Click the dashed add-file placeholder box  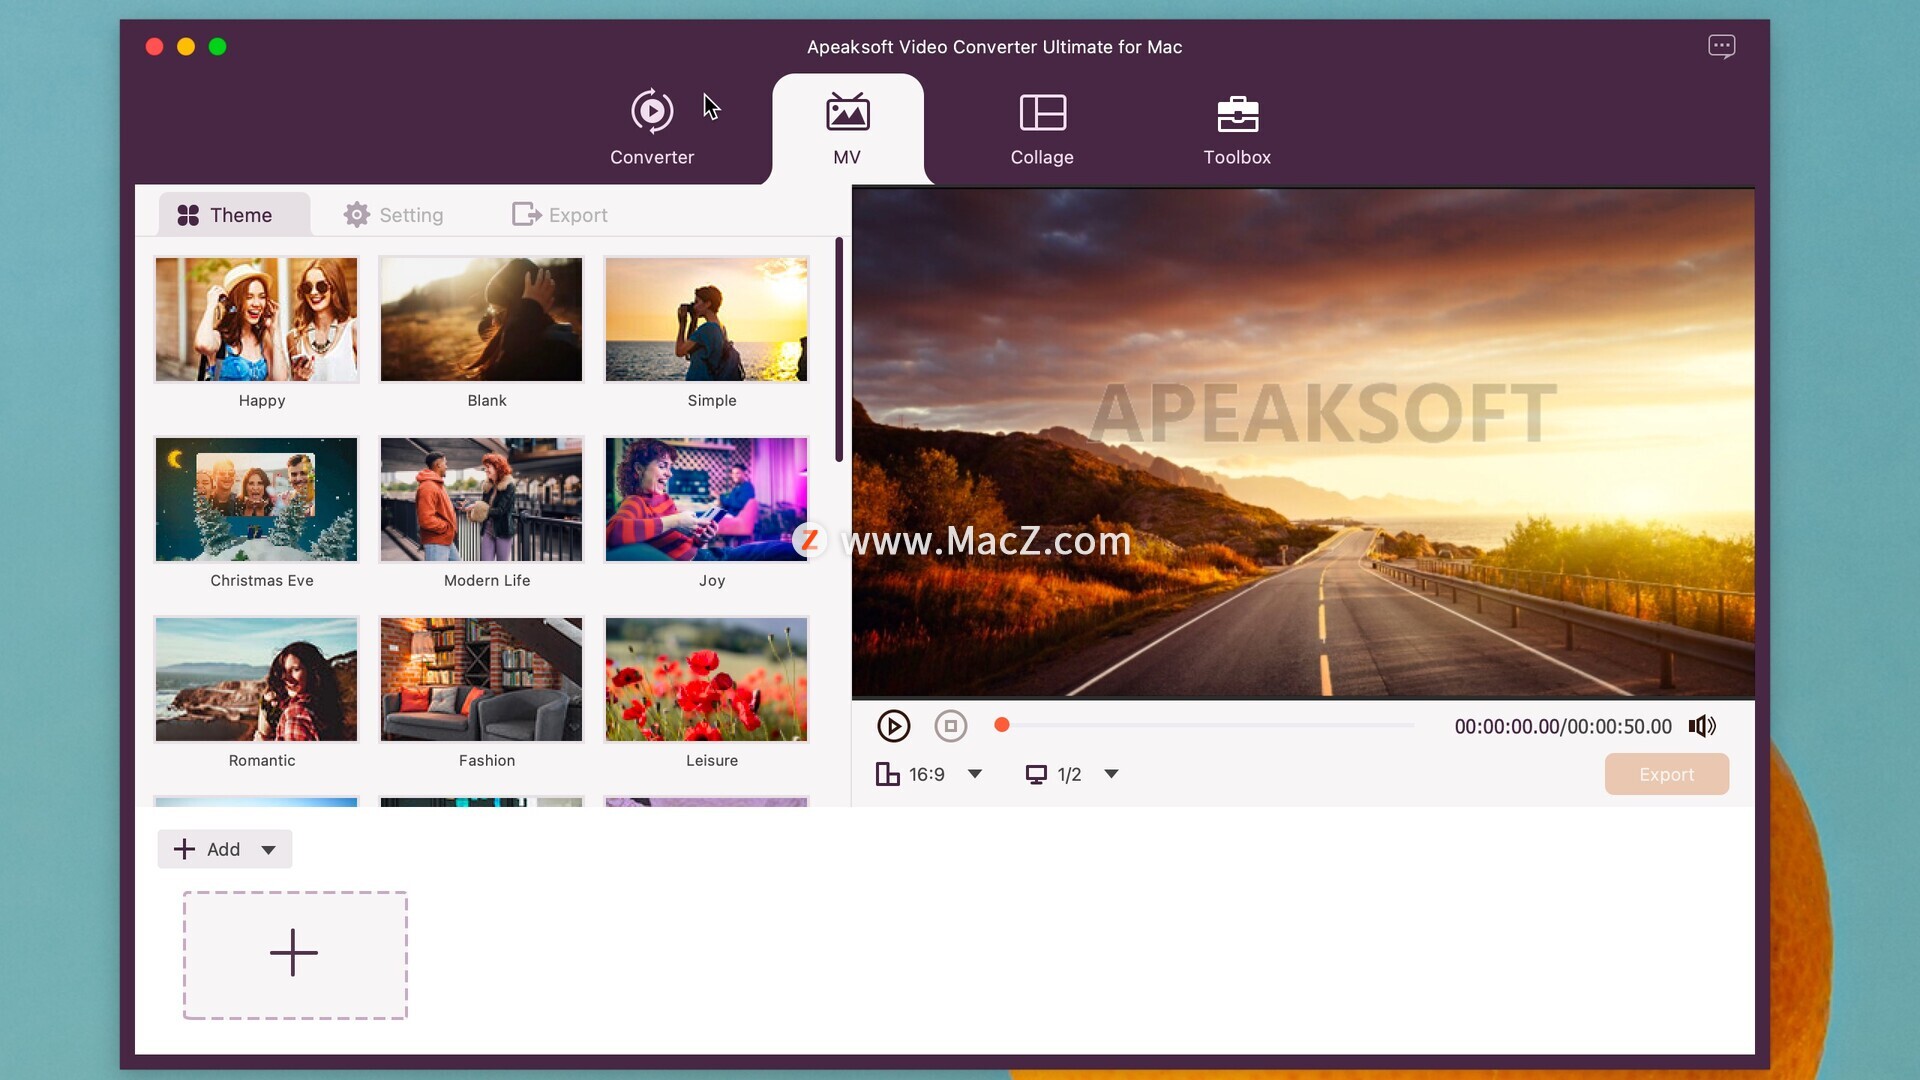(x=295, y=955)
